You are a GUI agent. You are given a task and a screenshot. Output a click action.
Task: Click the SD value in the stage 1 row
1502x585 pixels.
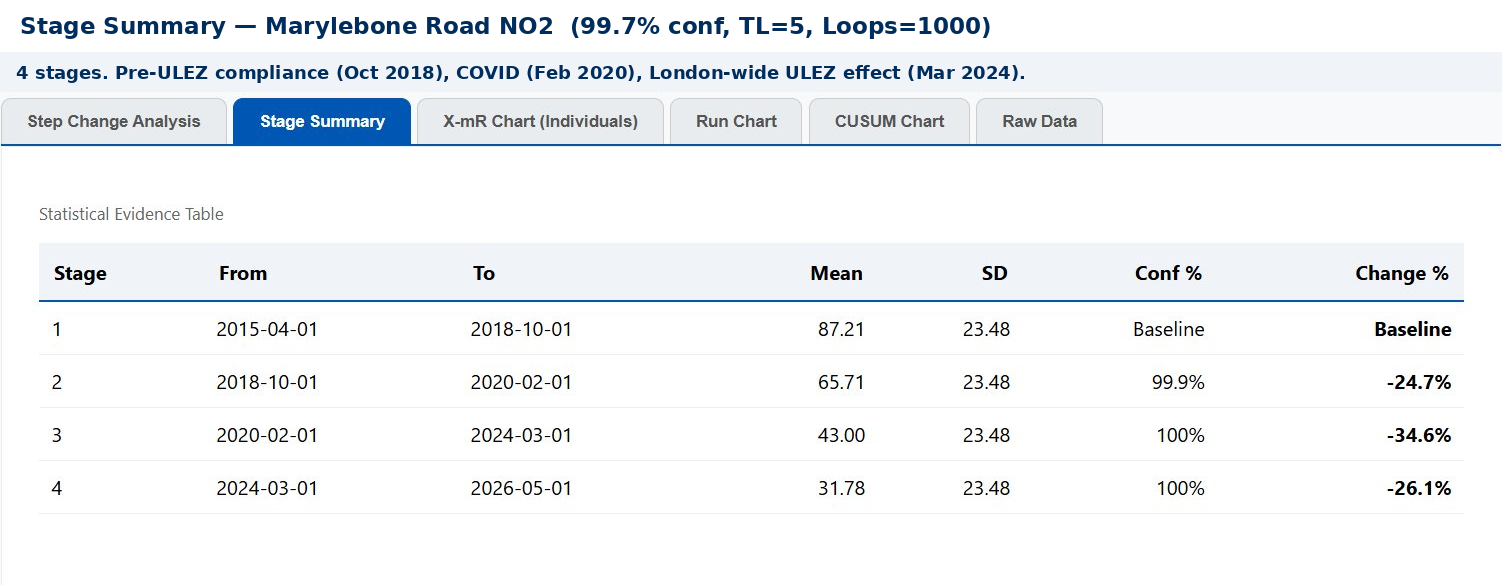click(x=986, y=329)
